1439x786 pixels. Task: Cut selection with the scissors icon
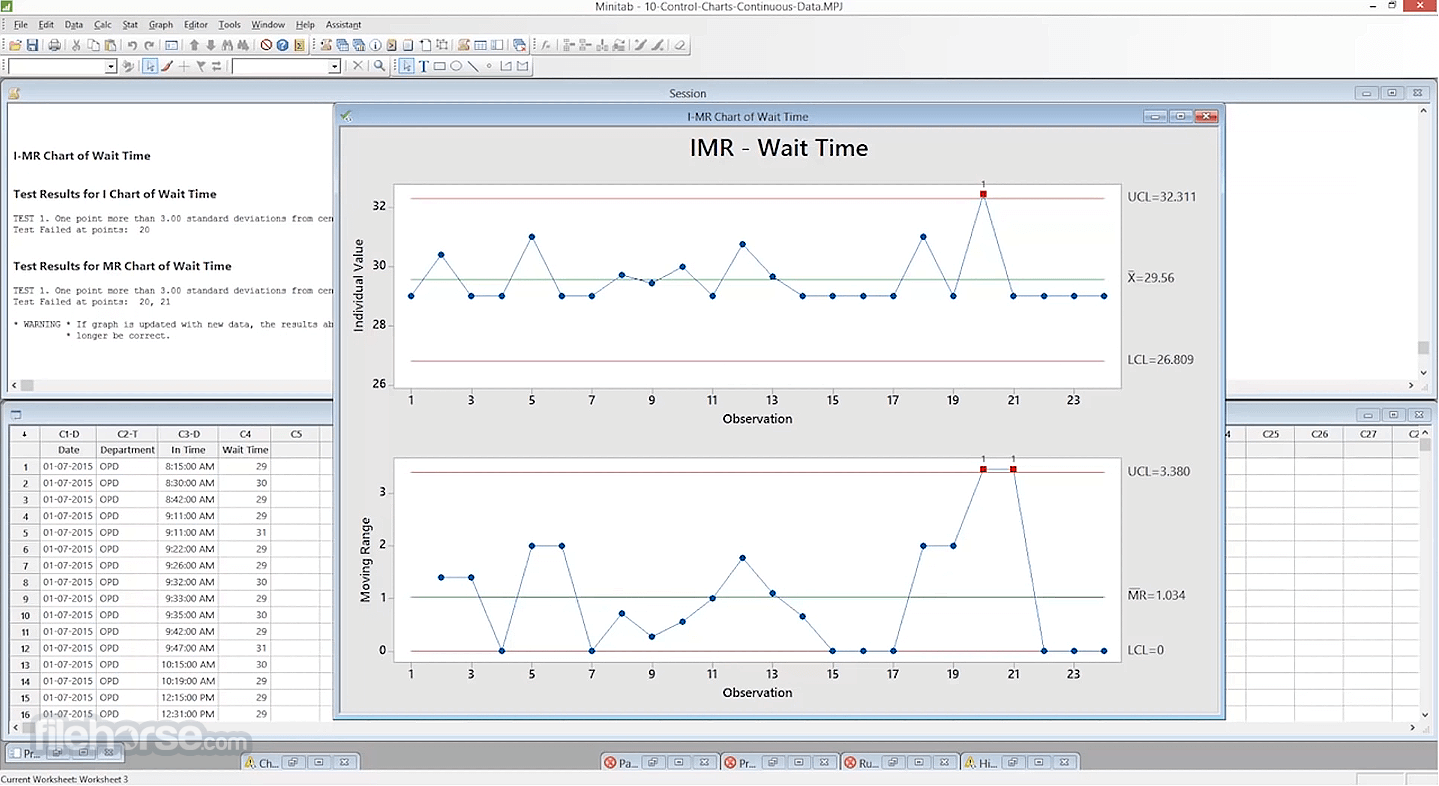tap(76, 45)
